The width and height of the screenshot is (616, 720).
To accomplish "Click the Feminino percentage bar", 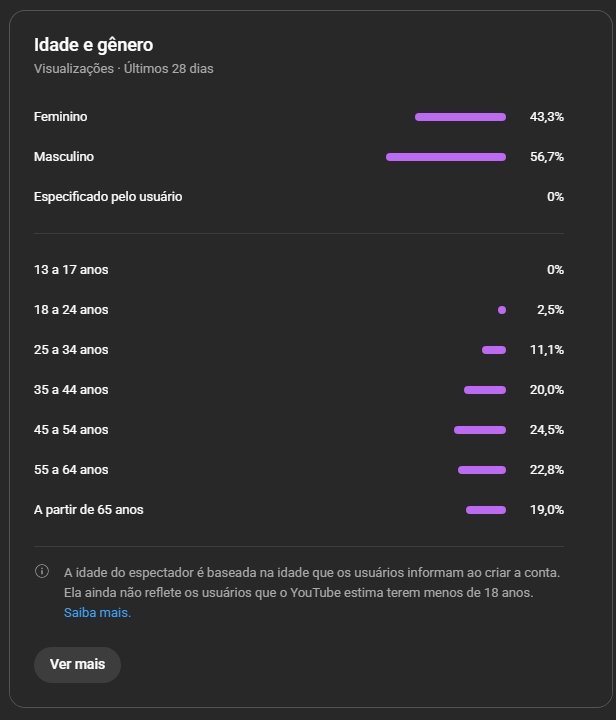I will coord(460,117).
